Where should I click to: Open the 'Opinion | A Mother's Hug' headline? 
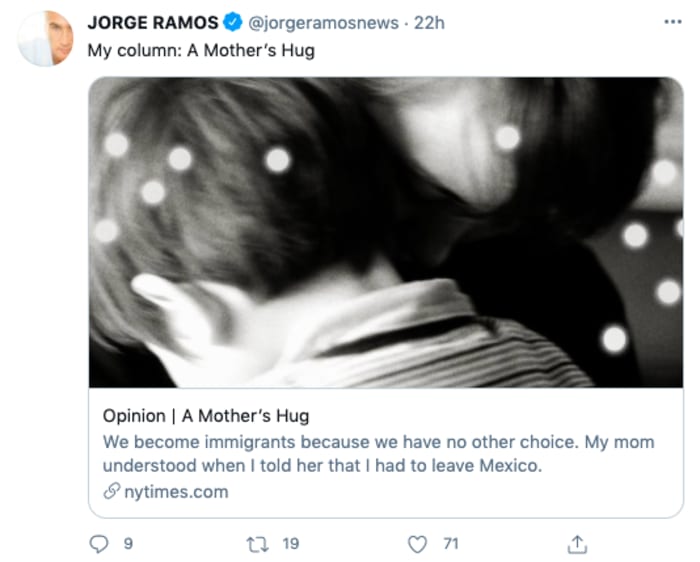(x=205, y=416)
